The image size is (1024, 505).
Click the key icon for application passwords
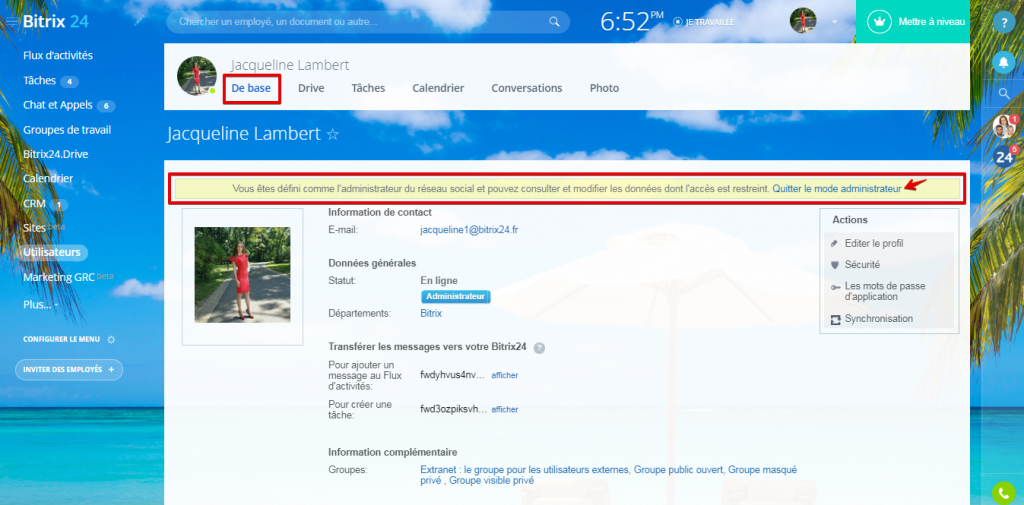click(x=835, y=287)
